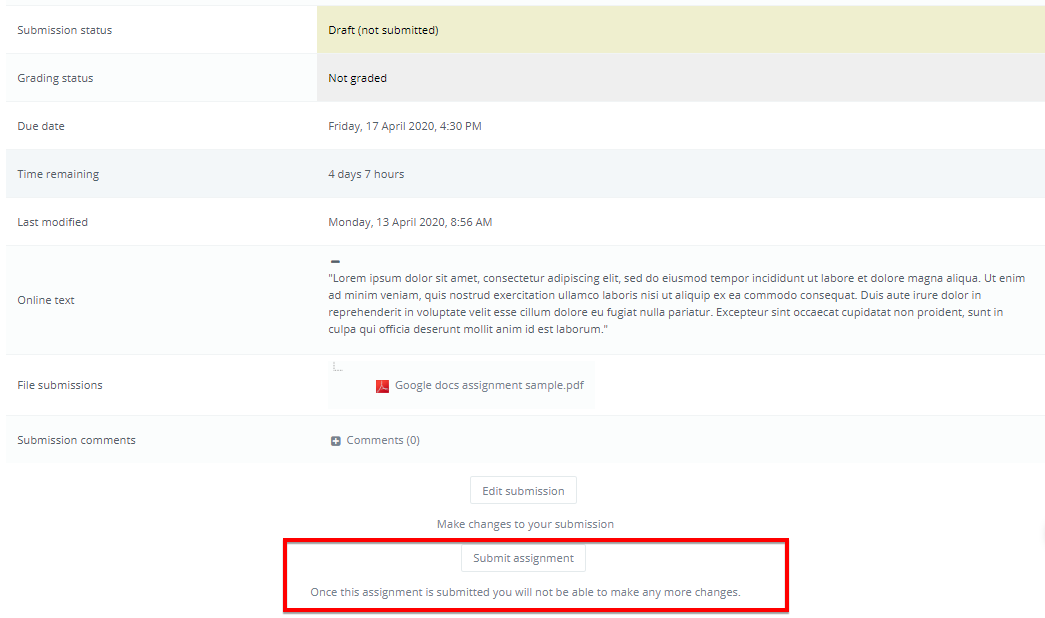
Task: Click the Submission comments row label
Action: [76, 440]
